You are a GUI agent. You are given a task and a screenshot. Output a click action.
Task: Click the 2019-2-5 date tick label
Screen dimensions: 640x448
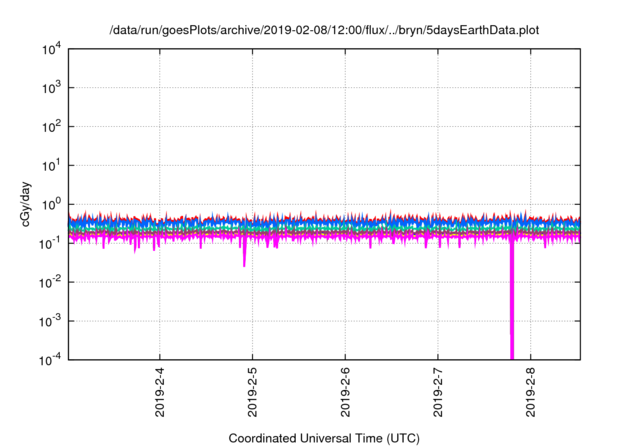[252, 392]
